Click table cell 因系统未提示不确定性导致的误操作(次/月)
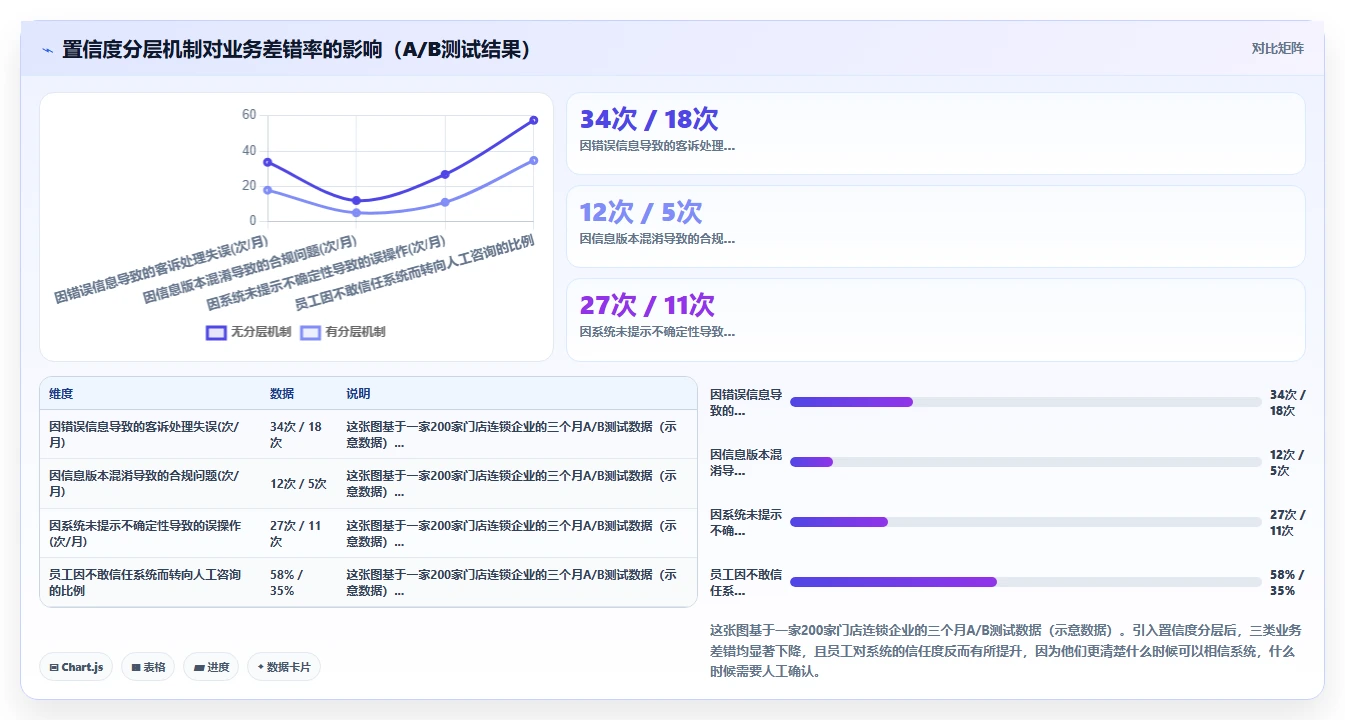 pyautogui.click(x=150, y=533)
